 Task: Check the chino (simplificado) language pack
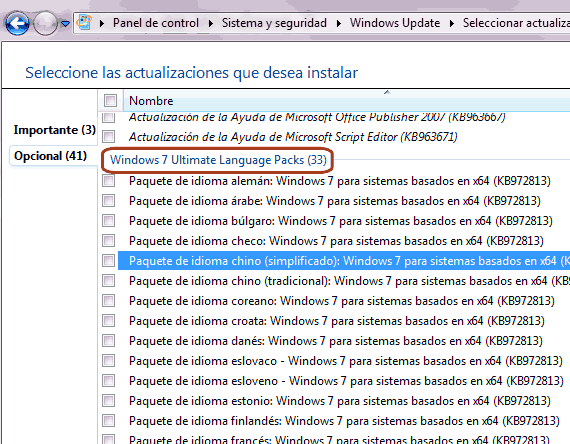[x=109, y=261]
